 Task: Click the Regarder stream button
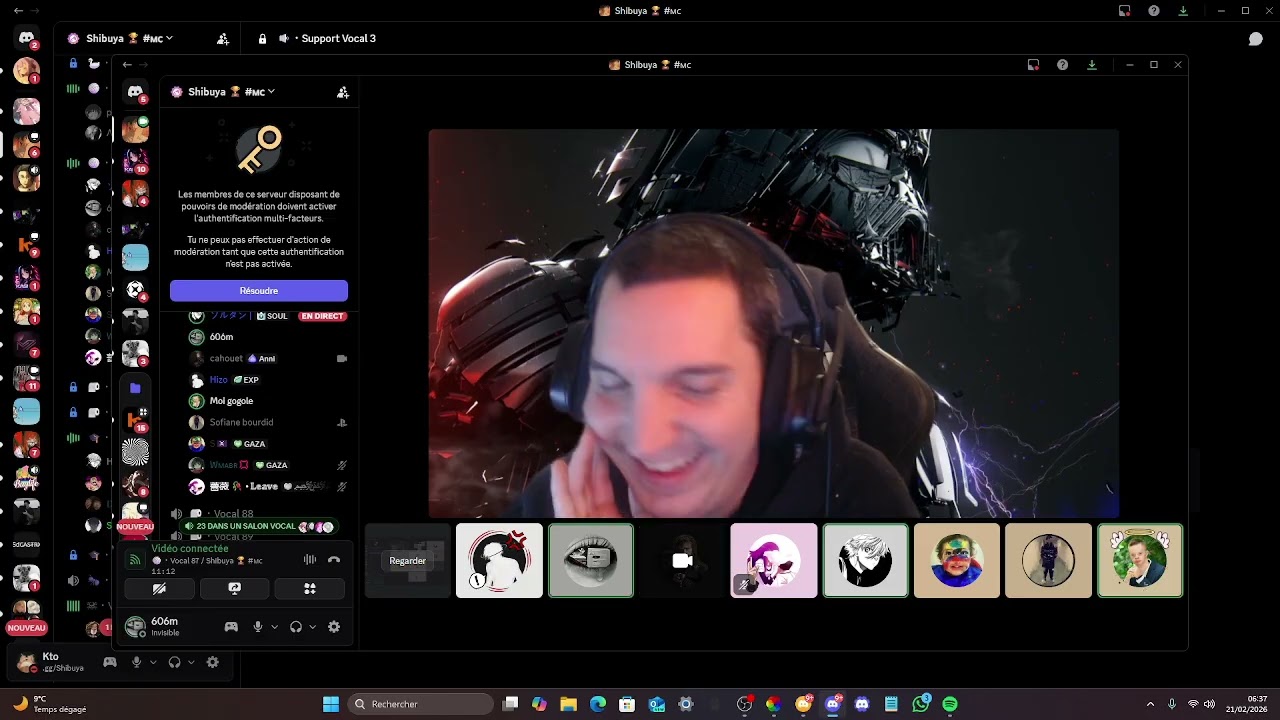[408, 561]
